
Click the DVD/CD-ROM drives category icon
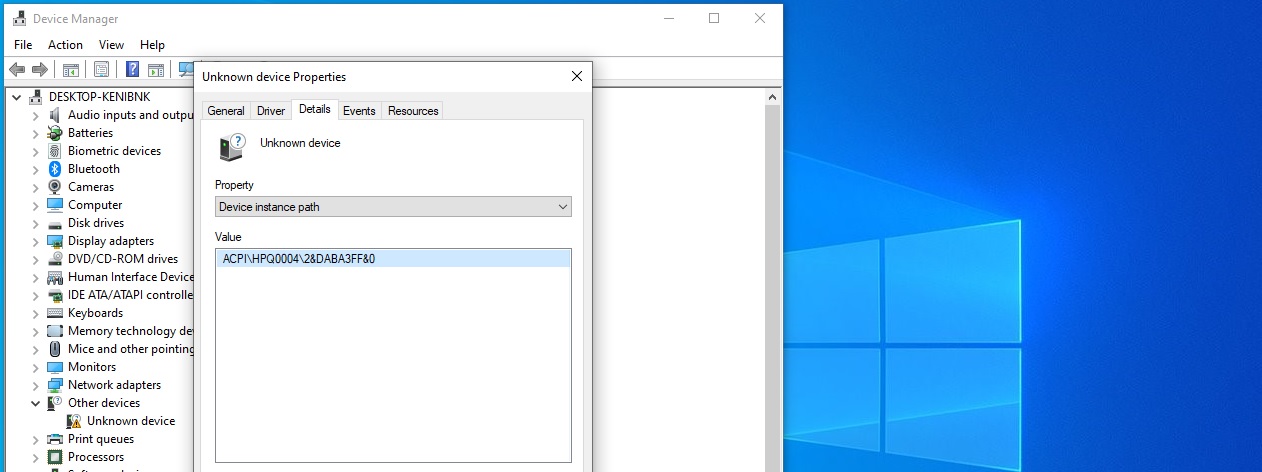55,259
